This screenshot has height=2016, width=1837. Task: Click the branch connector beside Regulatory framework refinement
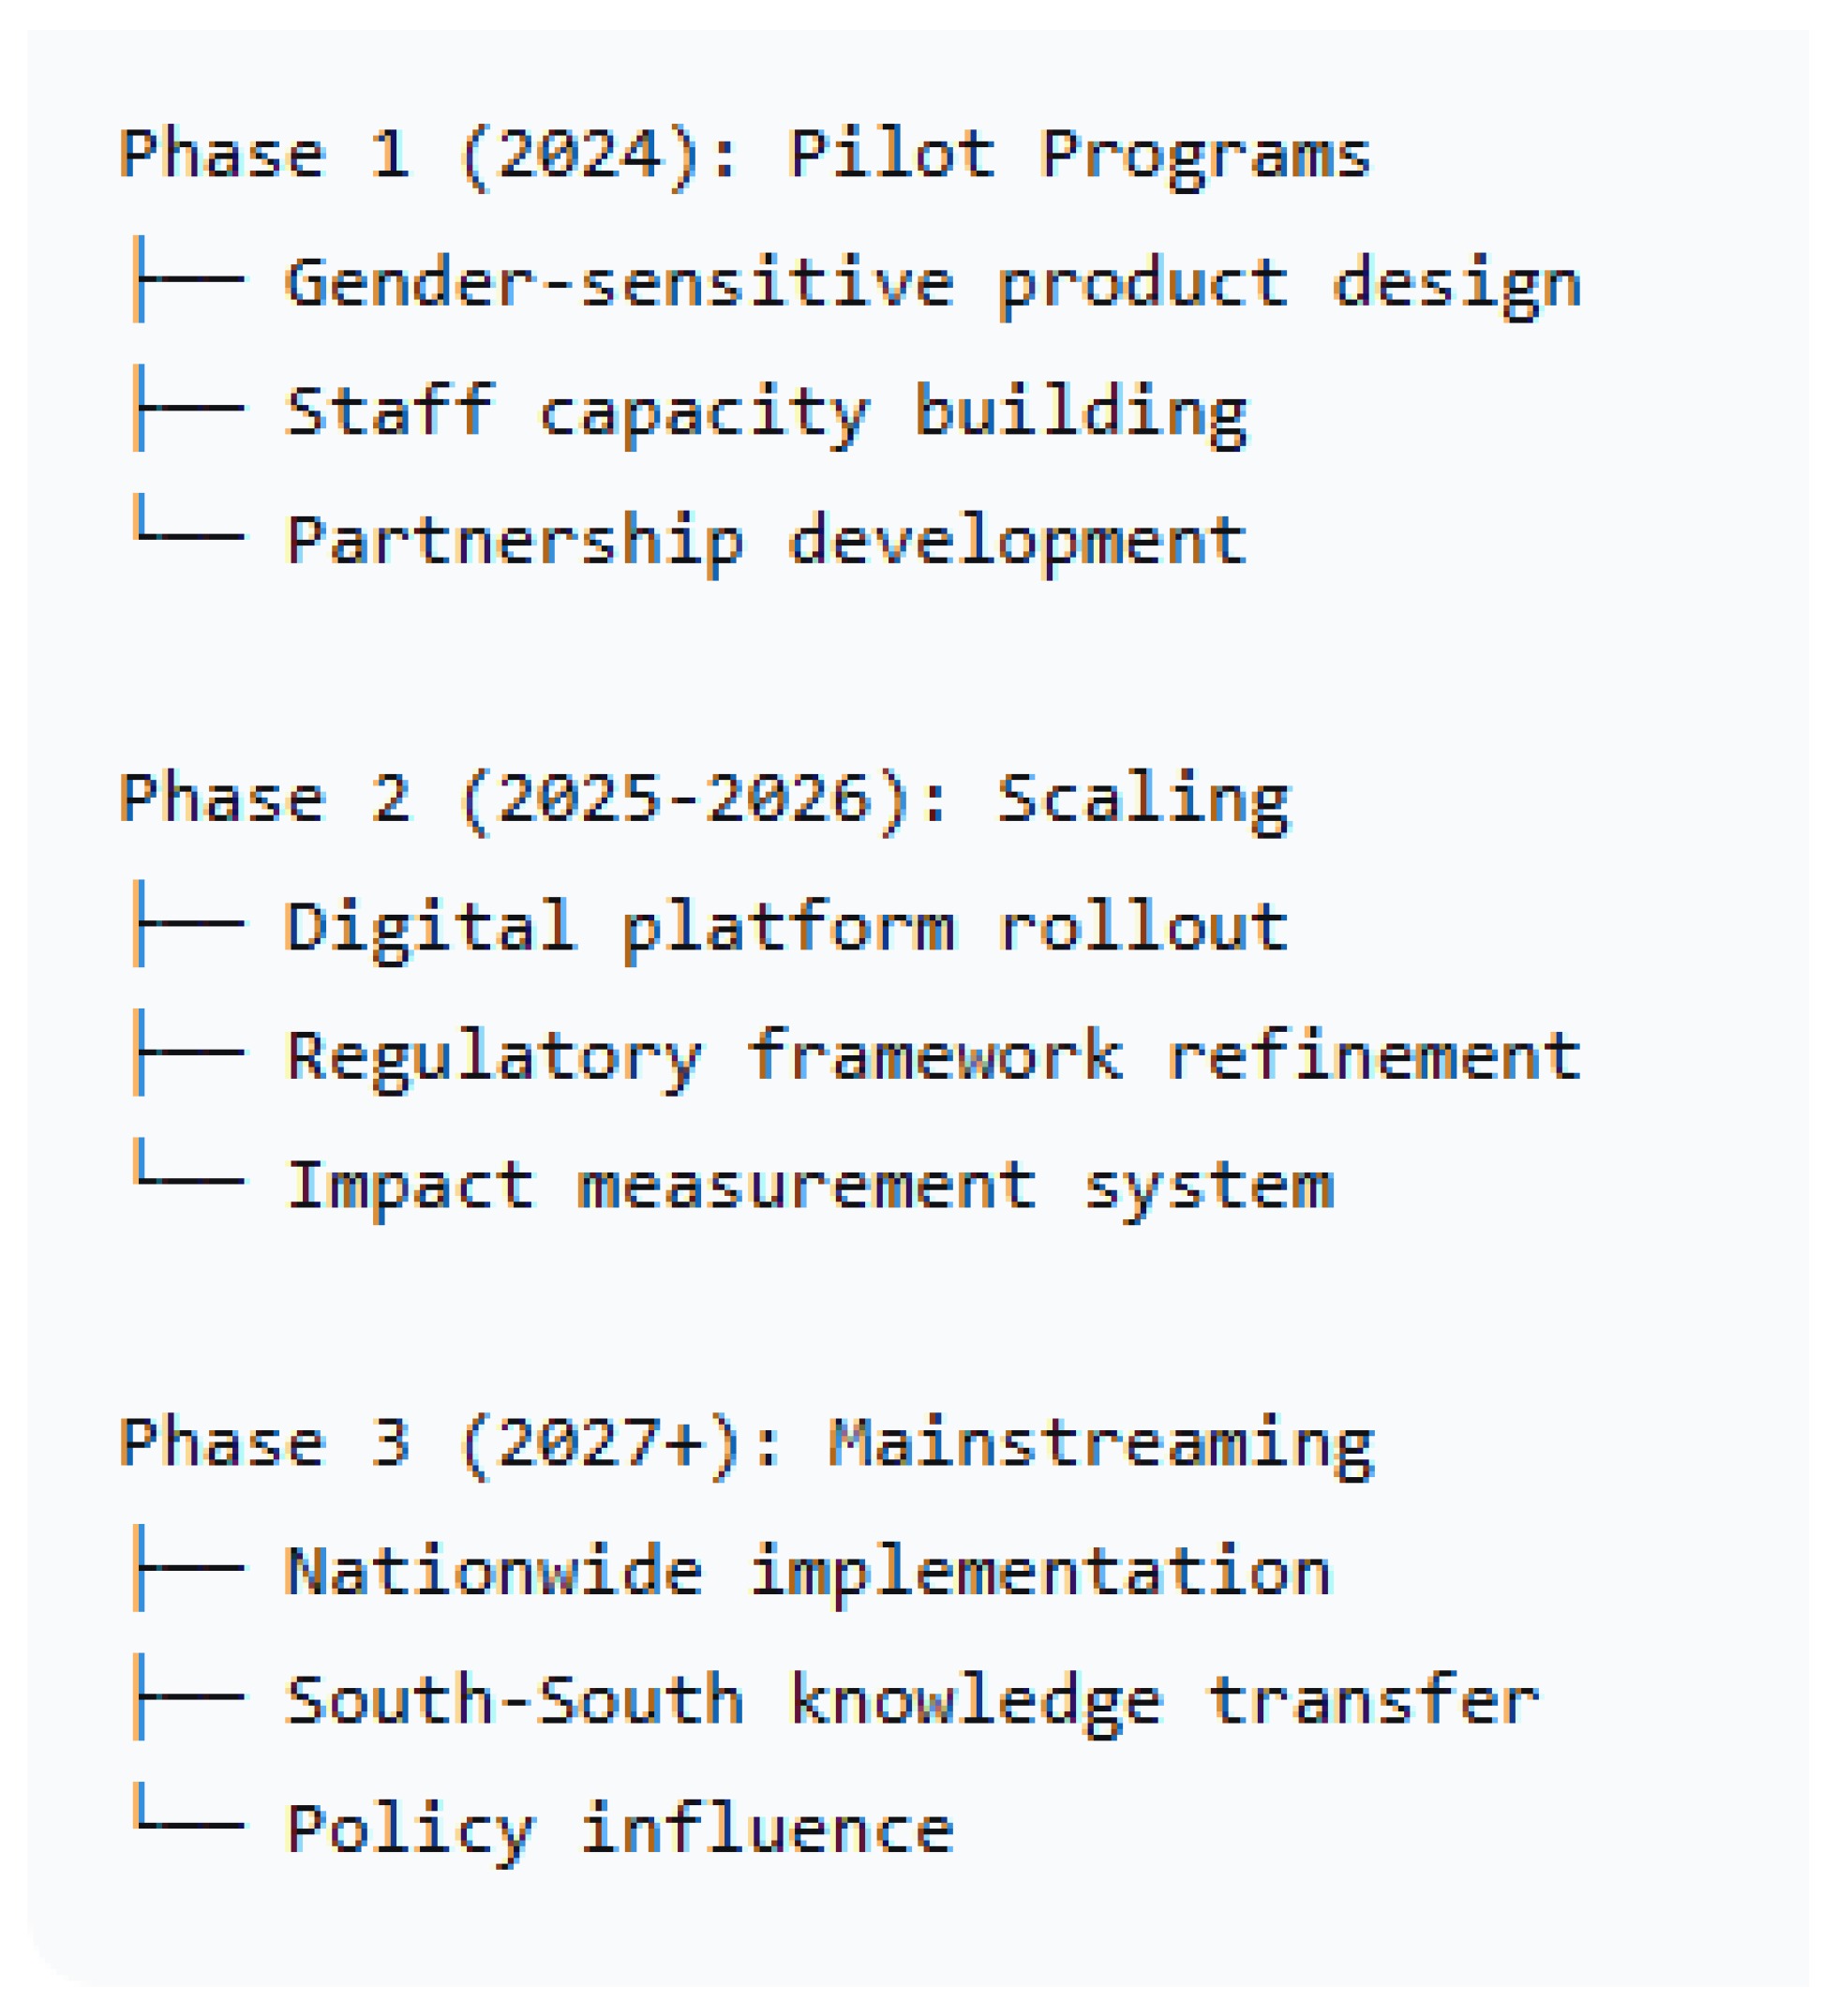188,1052
